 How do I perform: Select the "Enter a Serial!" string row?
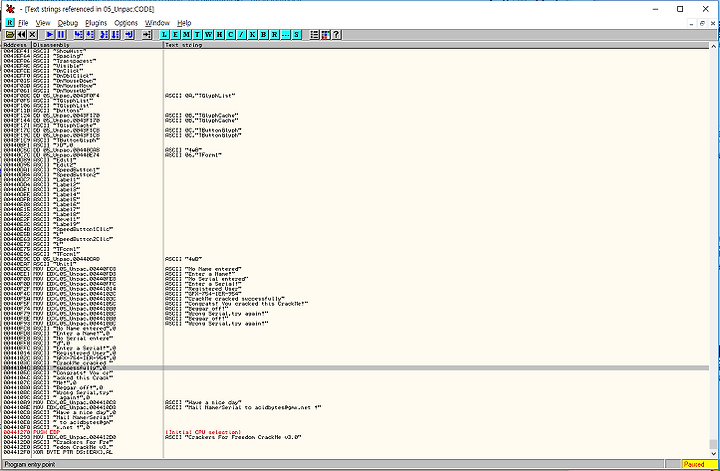coord(356,284)
